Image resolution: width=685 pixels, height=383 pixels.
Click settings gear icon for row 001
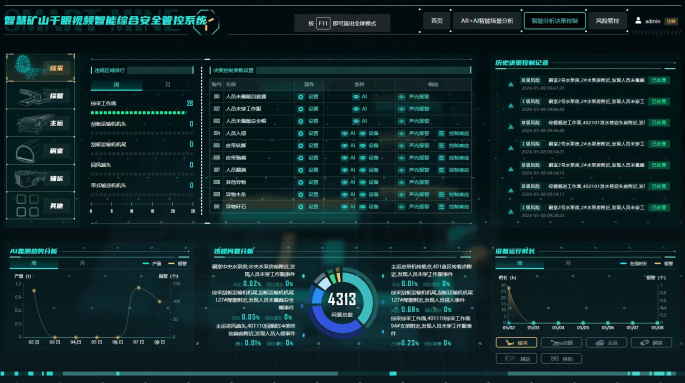[301, 97]
